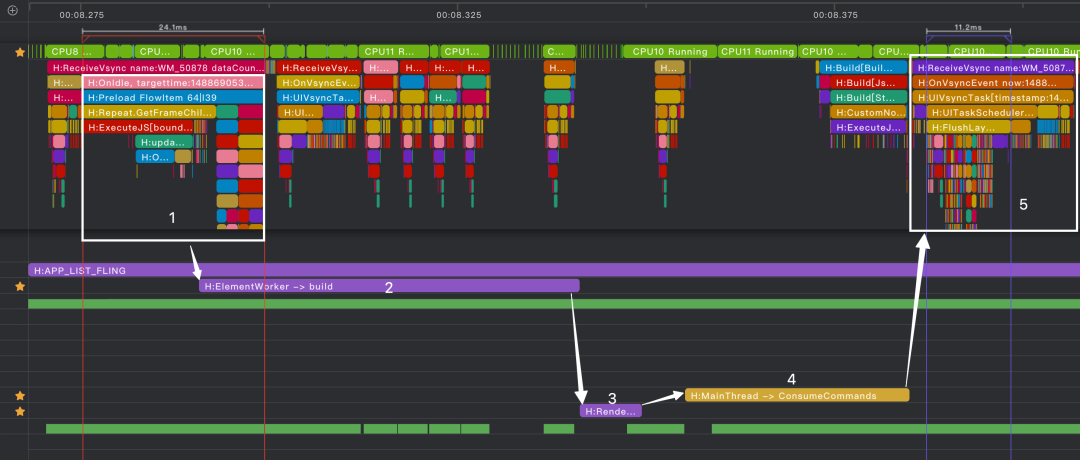The height and width of the screenshot is (460, 1080).
Task: Click the 00:08.375 time ruler label
Action: [835, 14]
